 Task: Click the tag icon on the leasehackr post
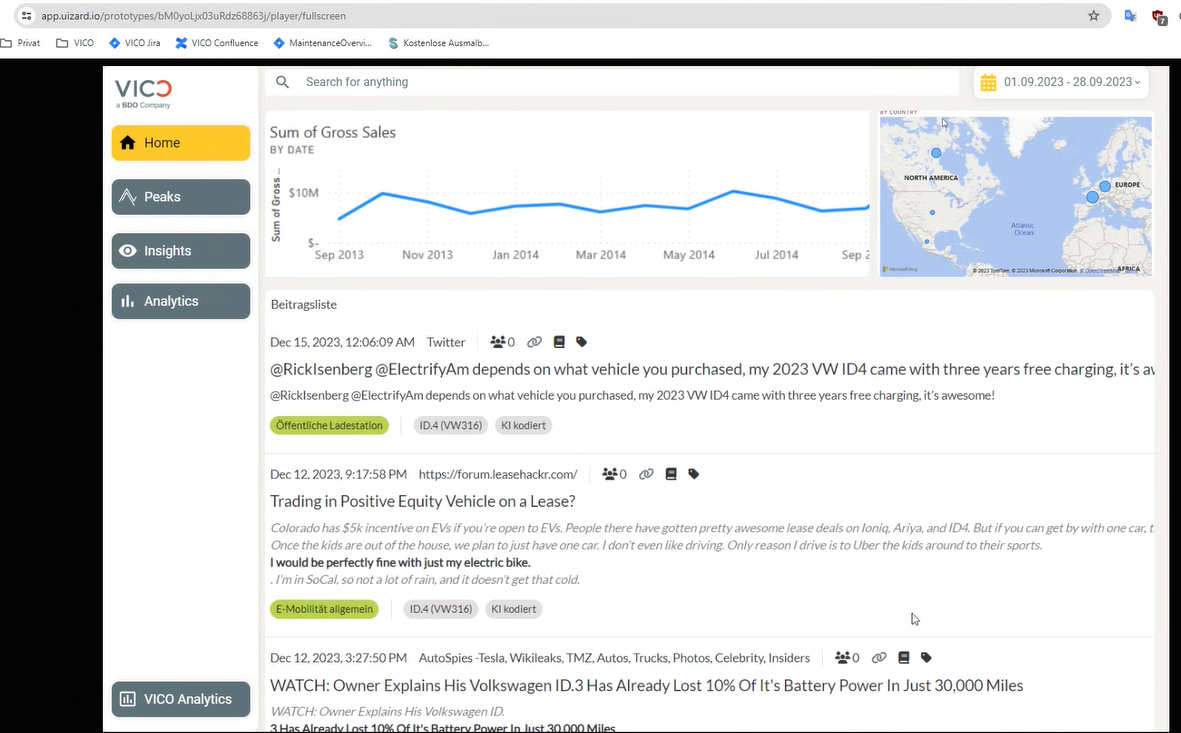[x=694, y=474]
